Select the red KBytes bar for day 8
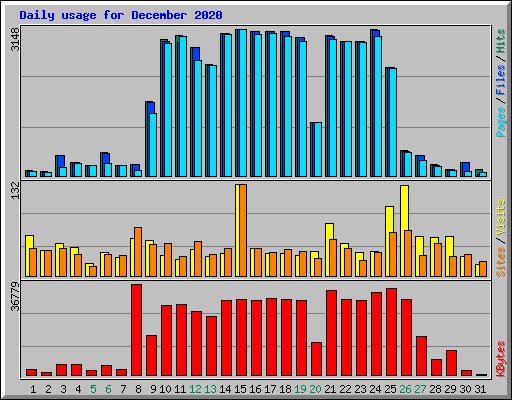 (x=136, y=330)
